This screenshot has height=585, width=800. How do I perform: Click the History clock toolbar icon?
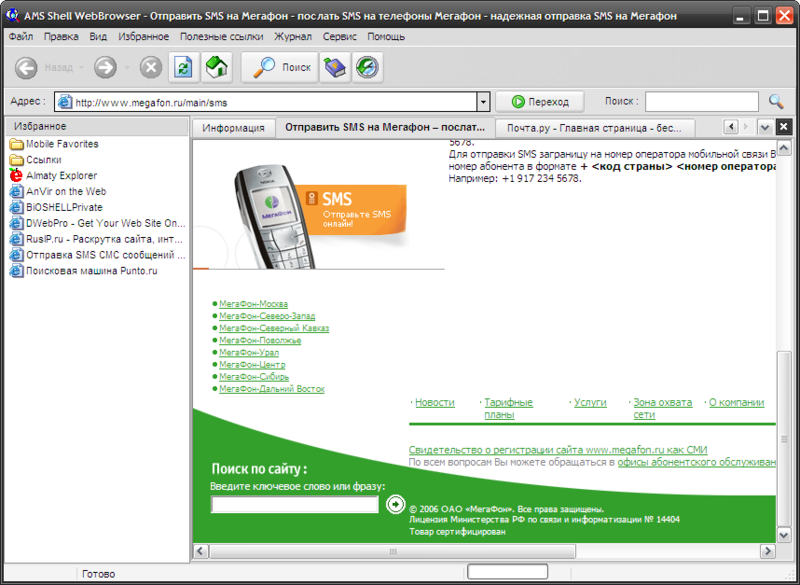point(367,67)
